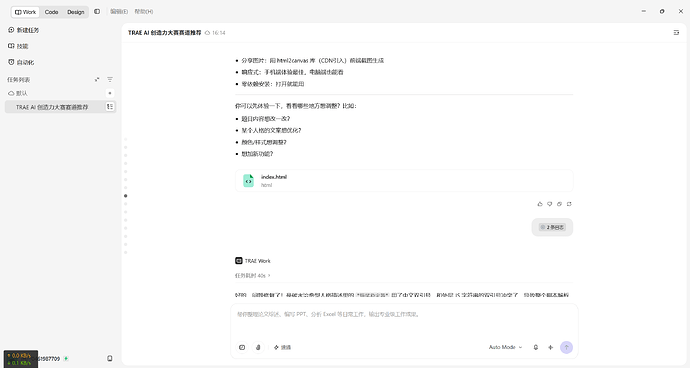Expand the 任务耗时 40s details
The height and width of the screenshot is (368, 690).
point(253,276)
